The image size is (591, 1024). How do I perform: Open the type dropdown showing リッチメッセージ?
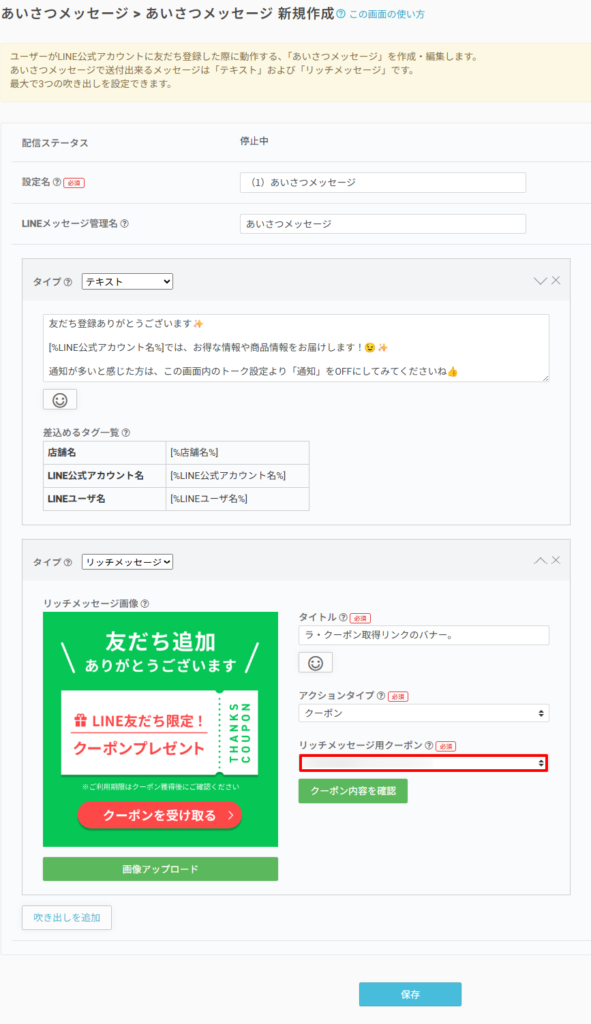(x=127, y=562)
